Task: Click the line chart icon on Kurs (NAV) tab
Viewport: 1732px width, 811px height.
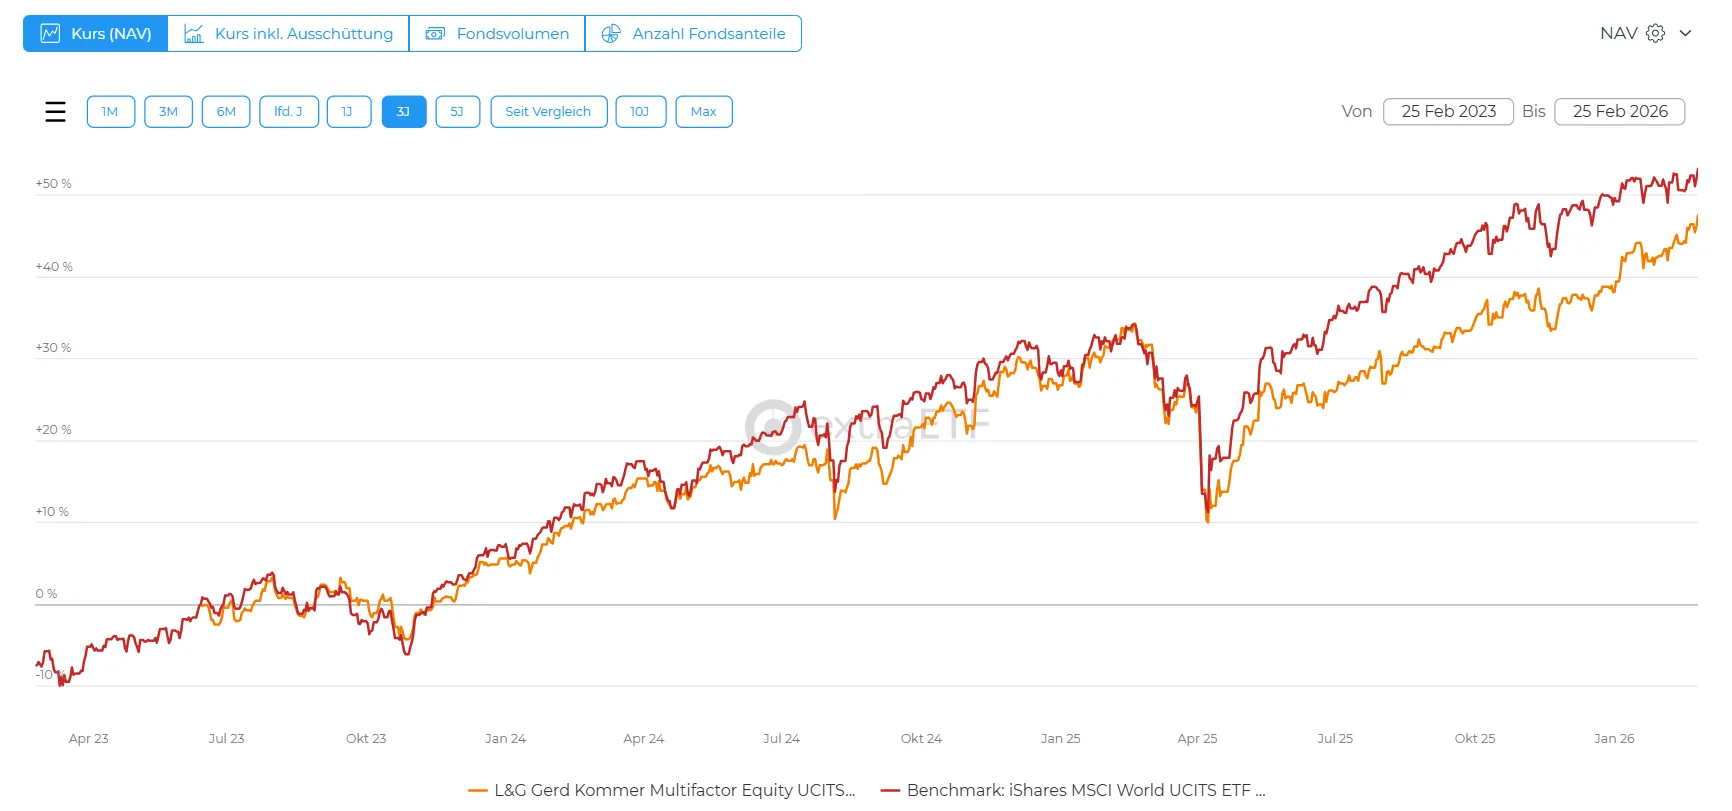Action: 50,34
